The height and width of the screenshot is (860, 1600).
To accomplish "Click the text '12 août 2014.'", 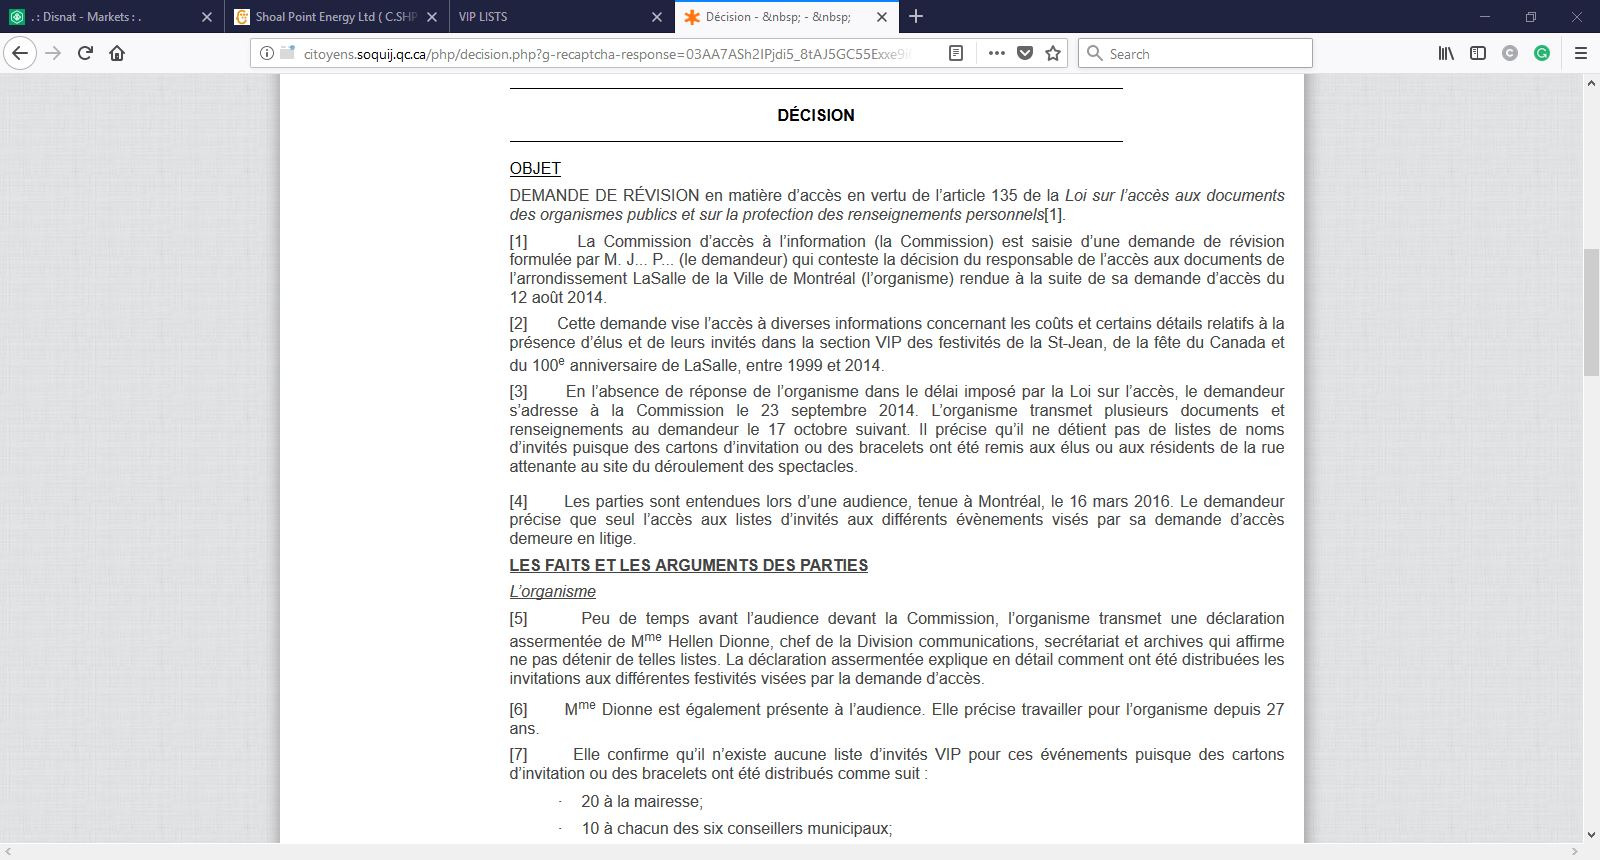I will tap(558, 297).
